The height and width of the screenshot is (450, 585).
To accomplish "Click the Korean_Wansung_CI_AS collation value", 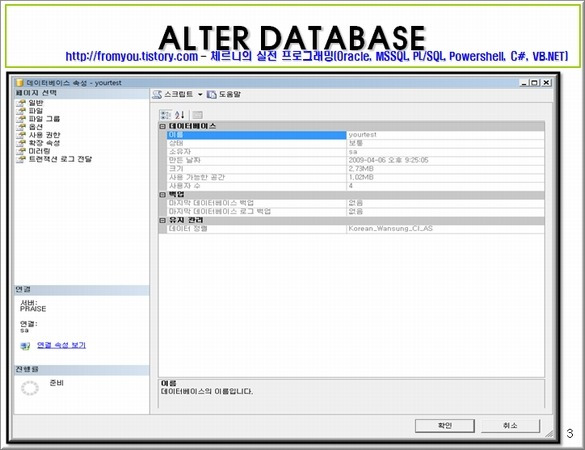I will click(391, 228).
